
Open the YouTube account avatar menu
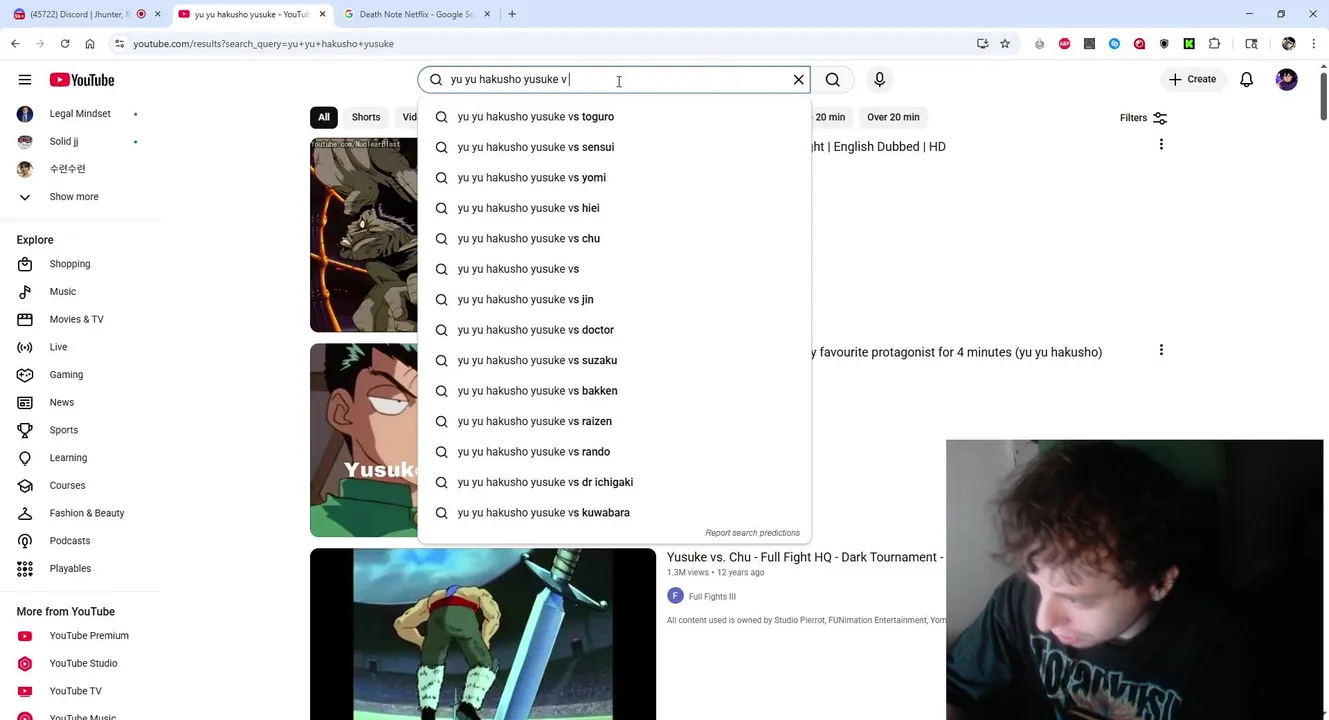click(1286, 79)
